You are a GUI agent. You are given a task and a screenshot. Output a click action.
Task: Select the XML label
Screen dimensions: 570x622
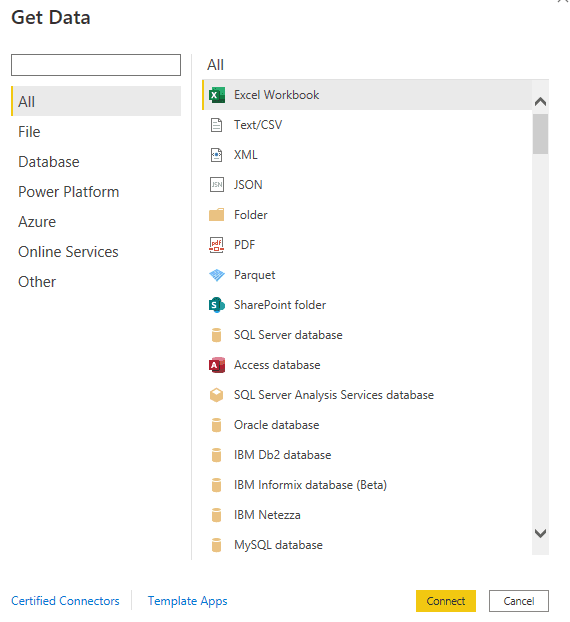point(246,155)
